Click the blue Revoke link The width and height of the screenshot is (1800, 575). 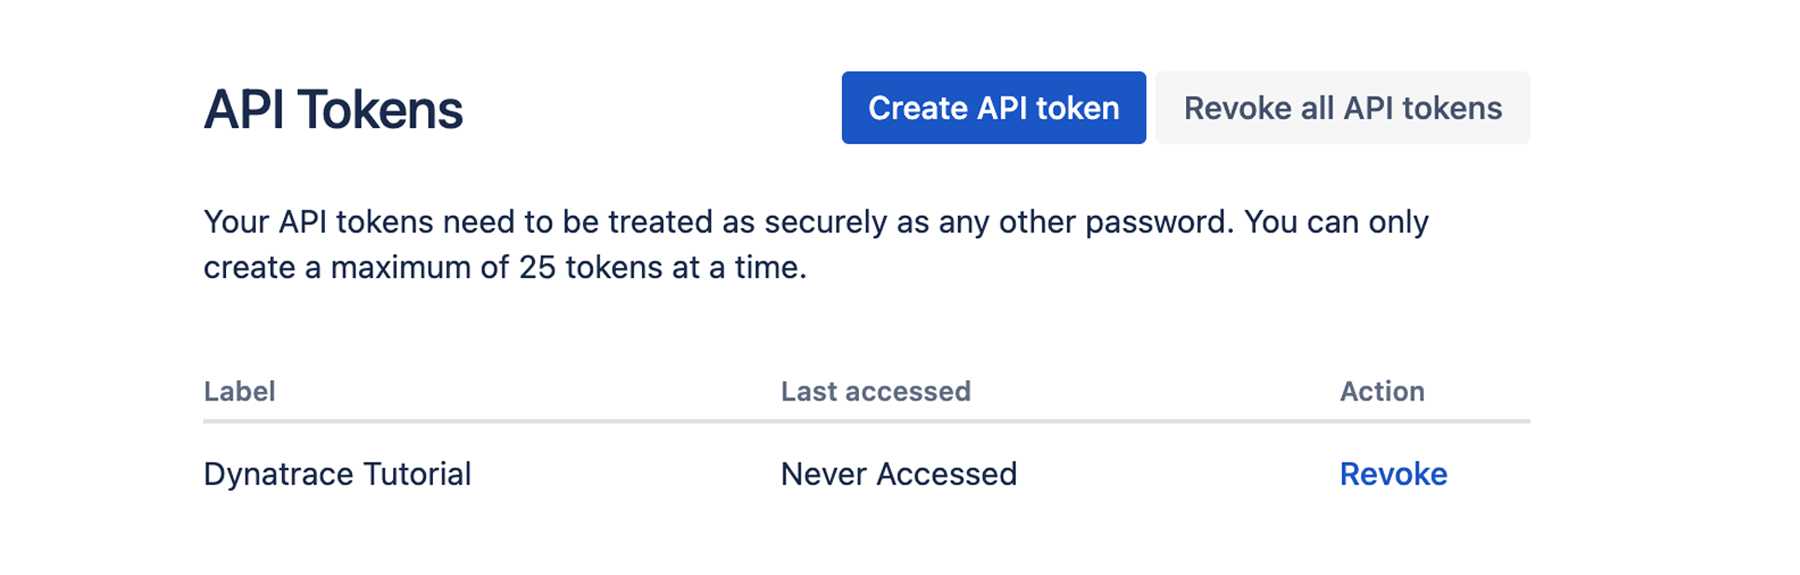(x=1393, y=474)
